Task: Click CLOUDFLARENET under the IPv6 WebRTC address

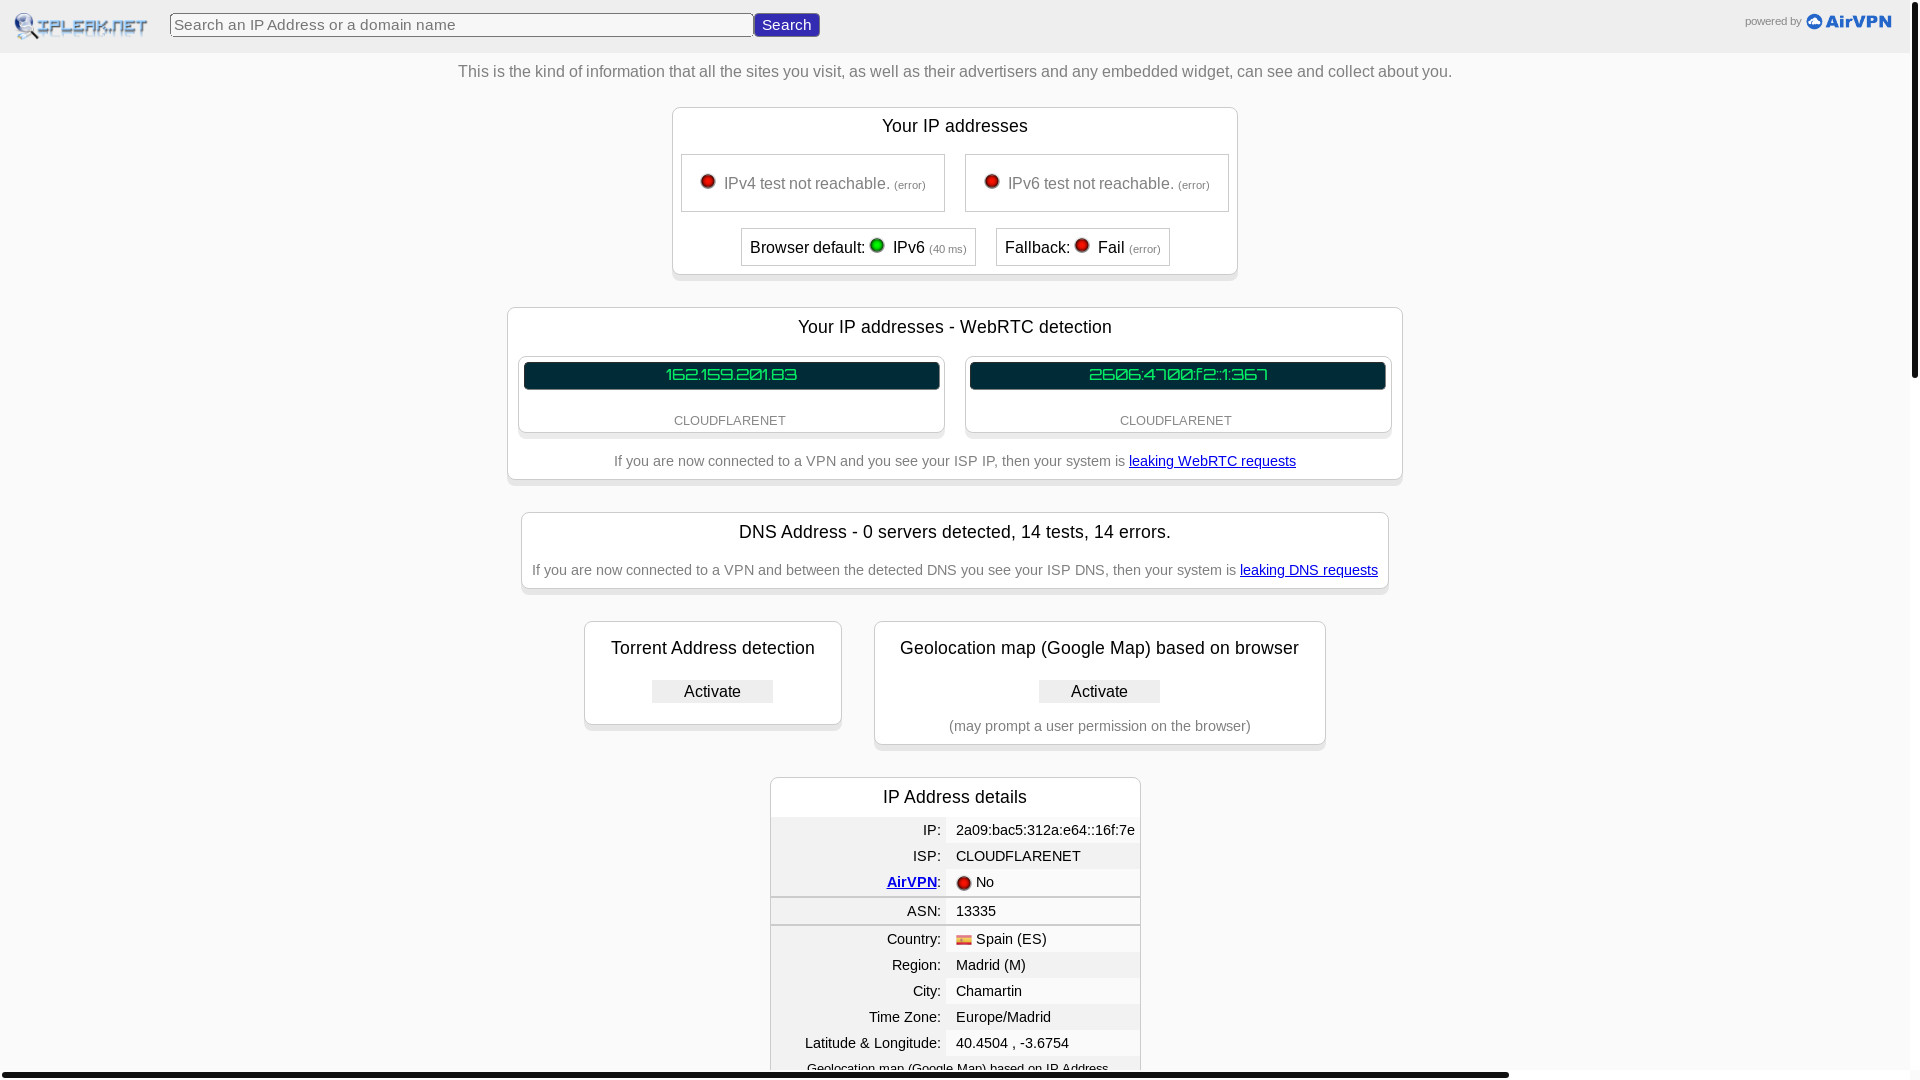Action: (x=1176, y=421)
